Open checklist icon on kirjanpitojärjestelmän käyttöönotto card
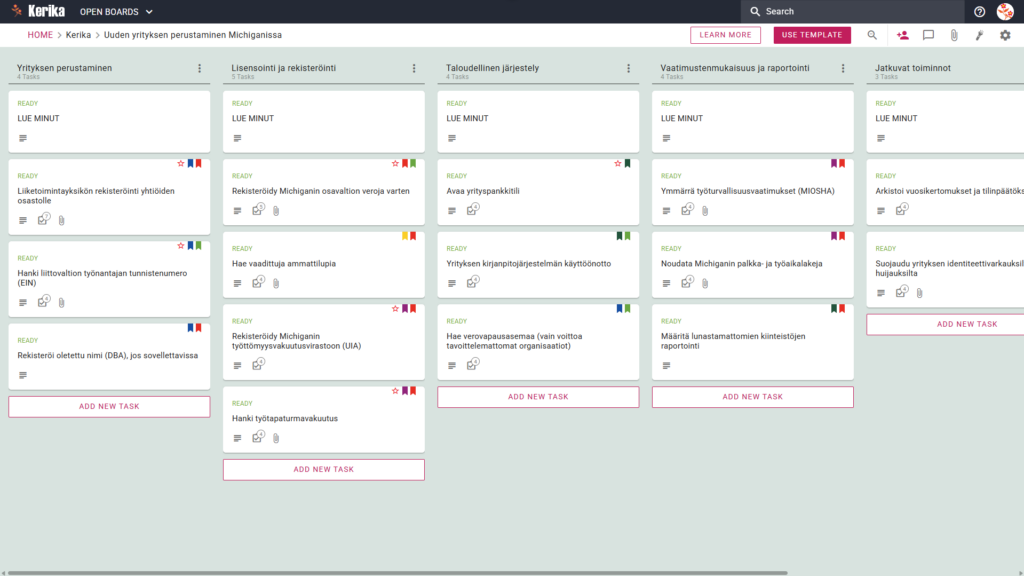 [472, 282]
